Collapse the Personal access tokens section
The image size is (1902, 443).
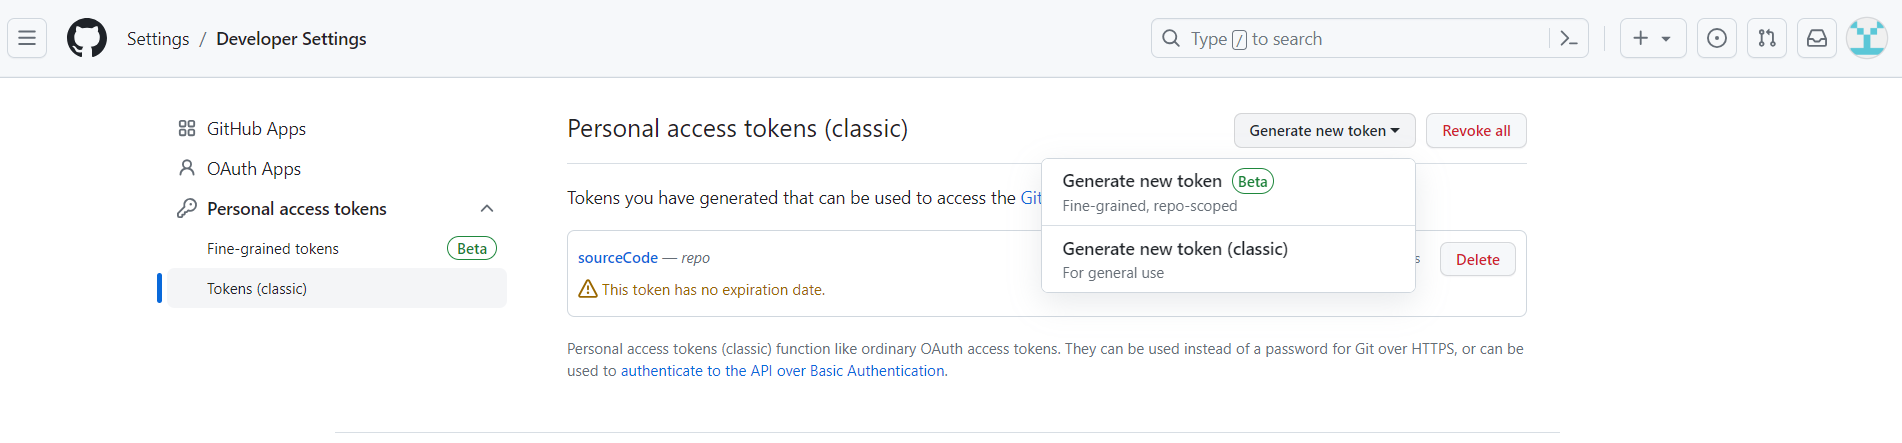click(x=487, y=209)
